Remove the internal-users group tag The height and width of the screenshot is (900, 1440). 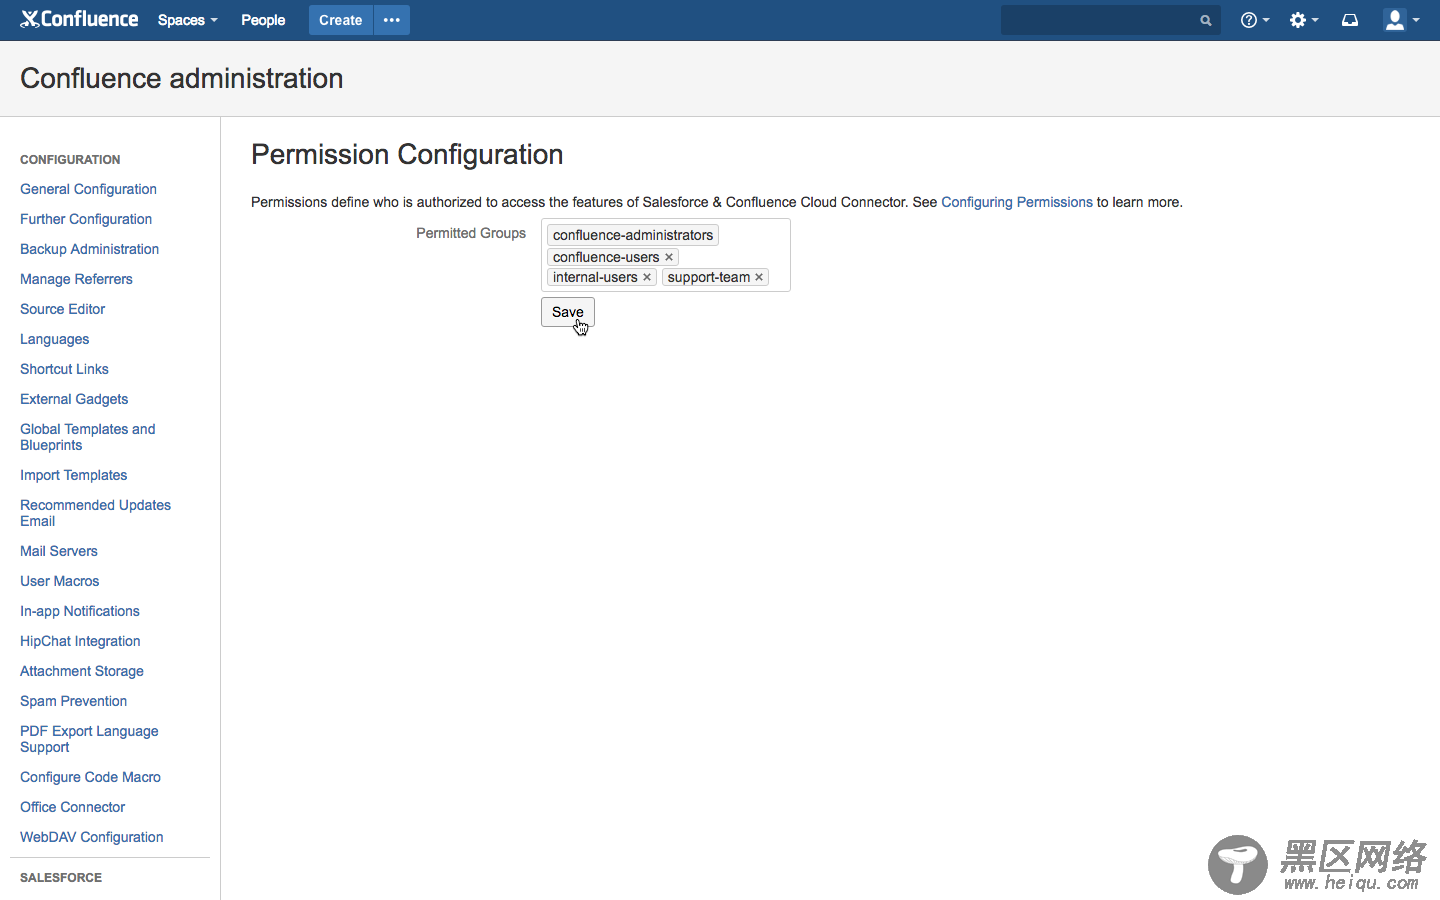click(647, 277)
